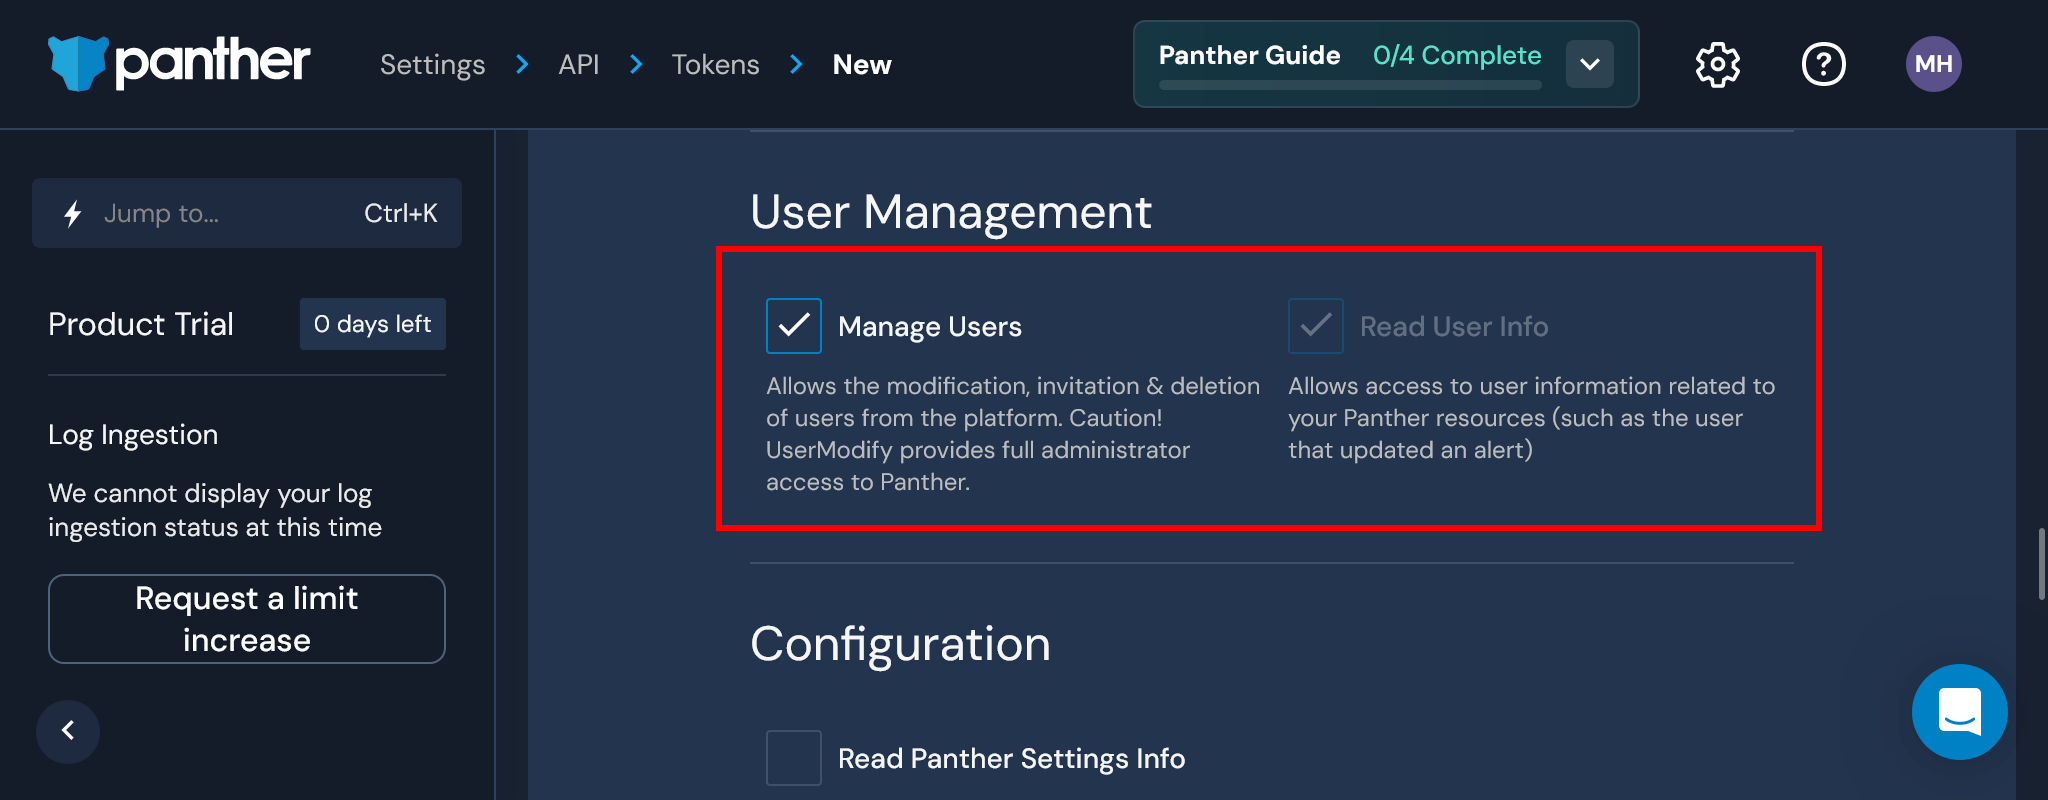The height and width of the screenshot is (800, 2048).
Task: Open the chat support bubble
Action: tap(1960, 712)
